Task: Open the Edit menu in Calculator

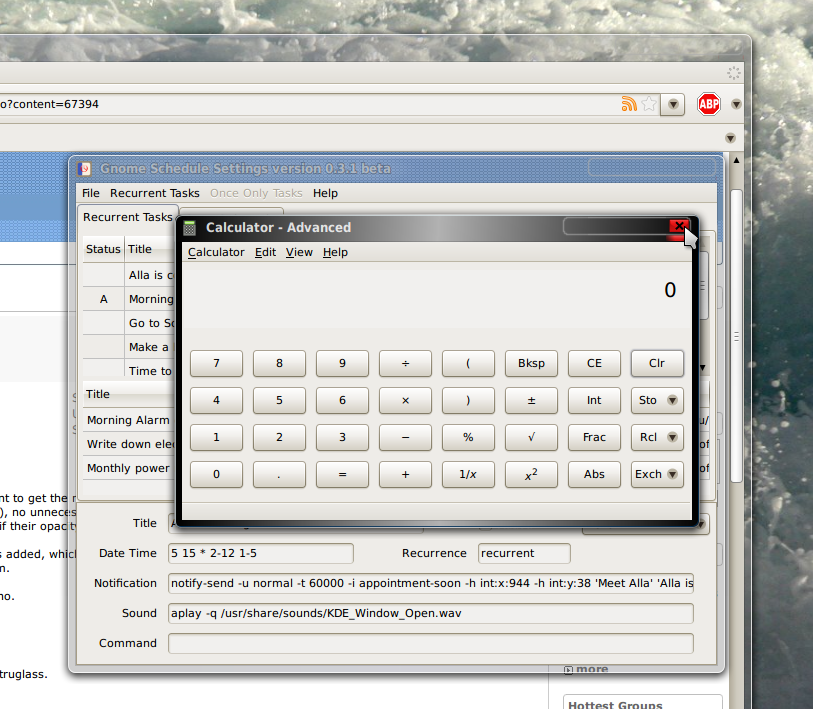Action: click(x=265, y=252)
